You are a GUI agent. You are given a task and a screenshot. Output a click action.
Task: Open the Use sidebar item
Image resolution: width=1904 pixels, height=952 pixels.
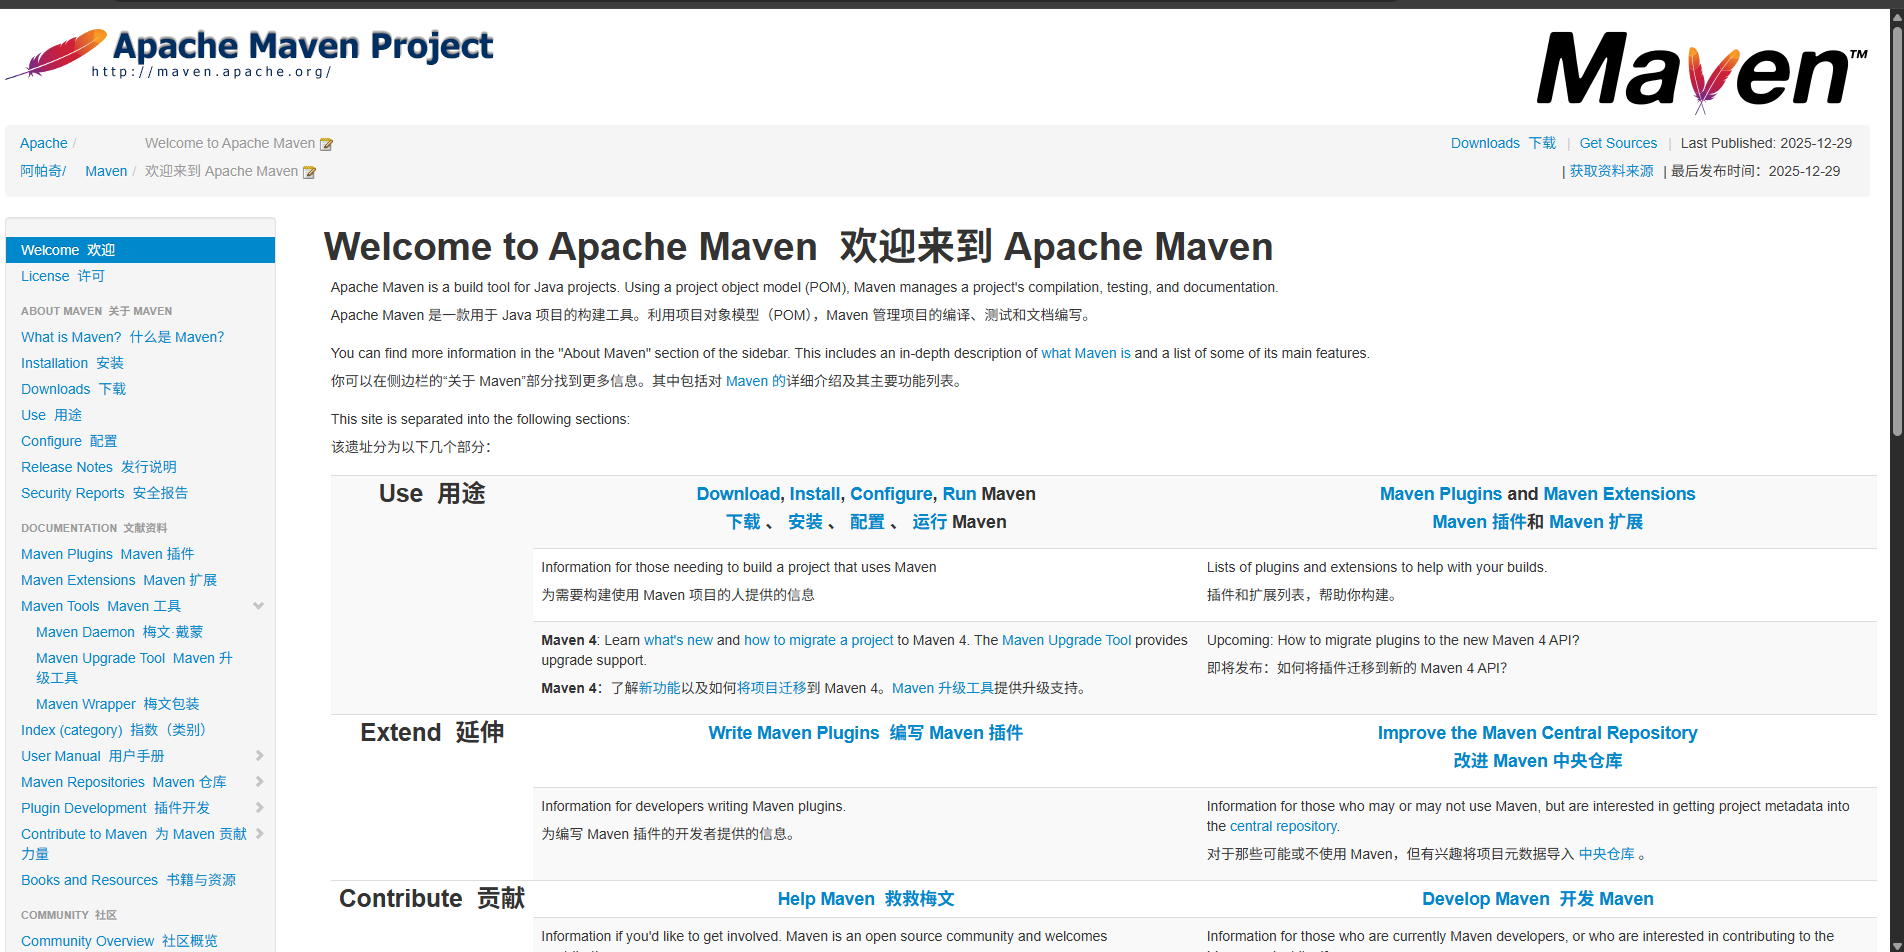pos(51,415)
